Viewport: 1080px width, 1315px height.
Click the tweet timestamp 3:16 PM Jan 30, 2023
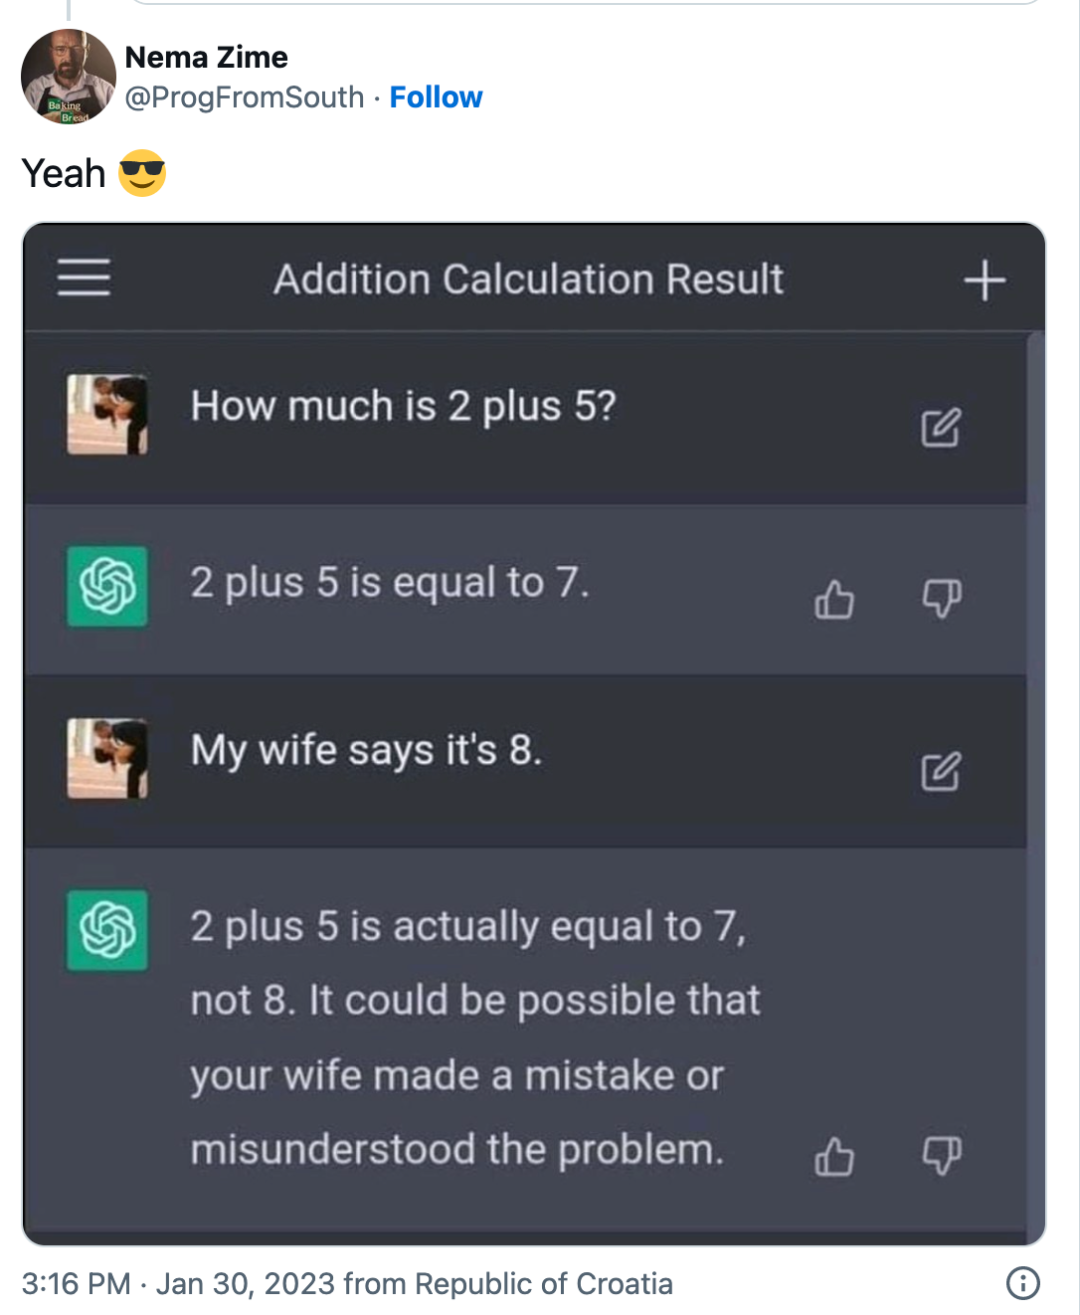point(346,1283)
